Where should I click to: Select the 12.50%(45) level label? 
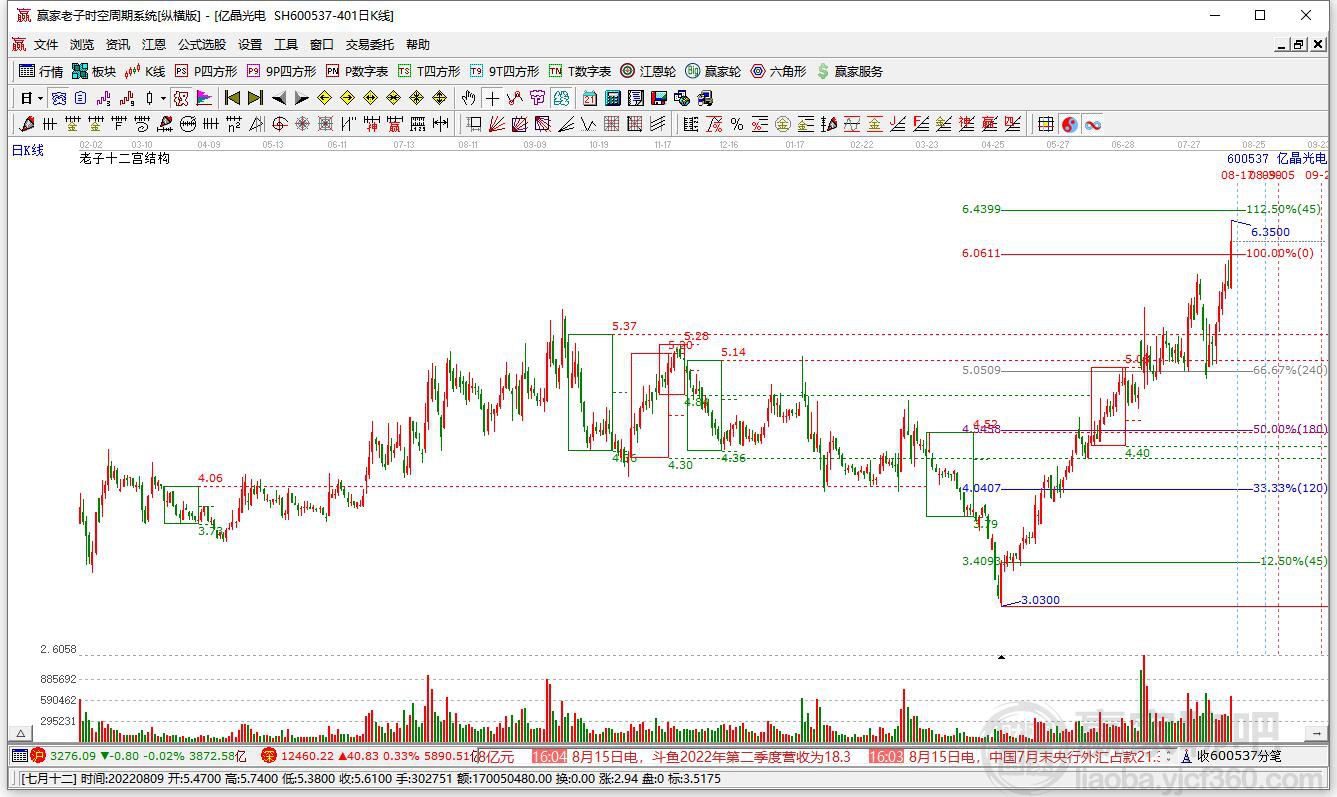(1295, 562)
